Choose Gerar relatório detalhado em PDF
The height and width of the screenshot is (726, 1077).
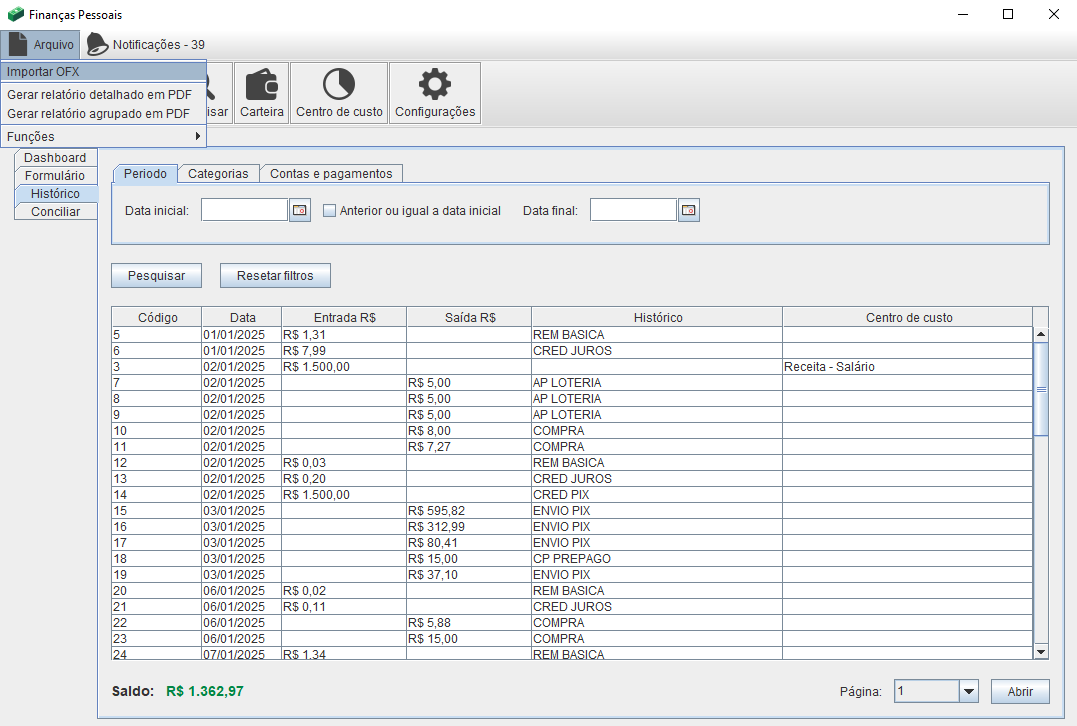tap(99, 94)
